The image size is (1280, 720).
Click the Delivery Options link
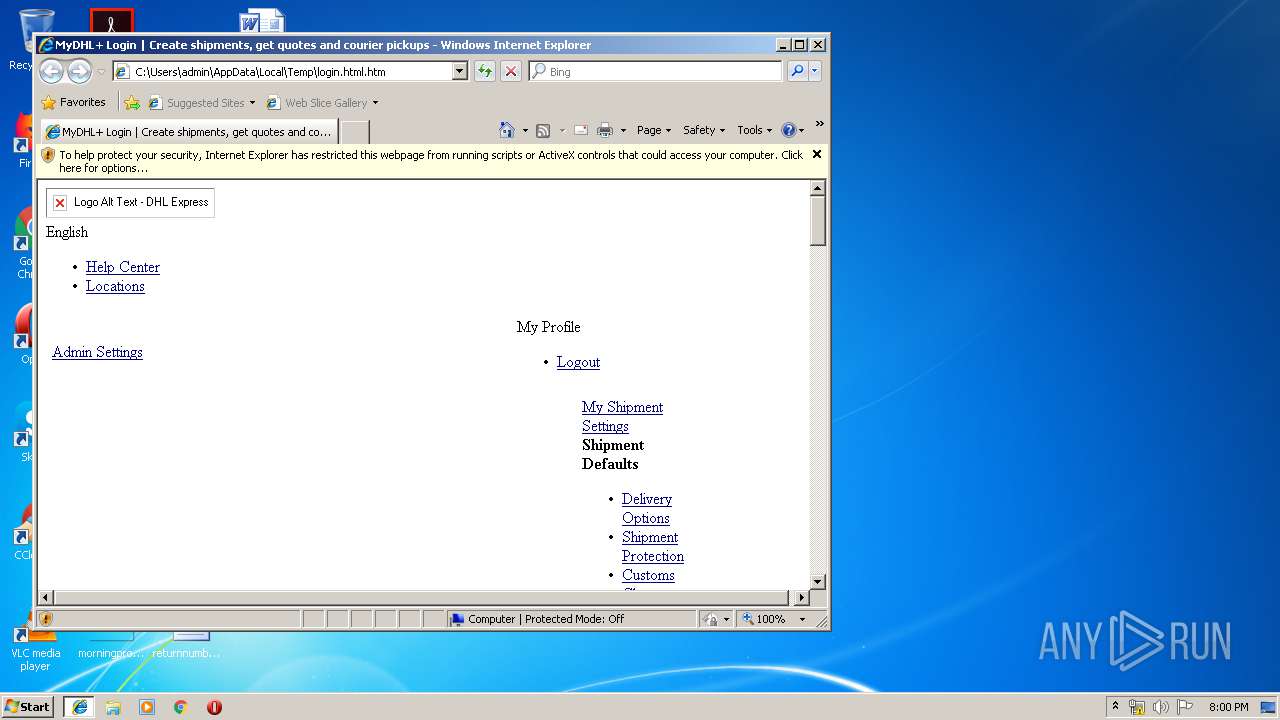pos(647,508)
